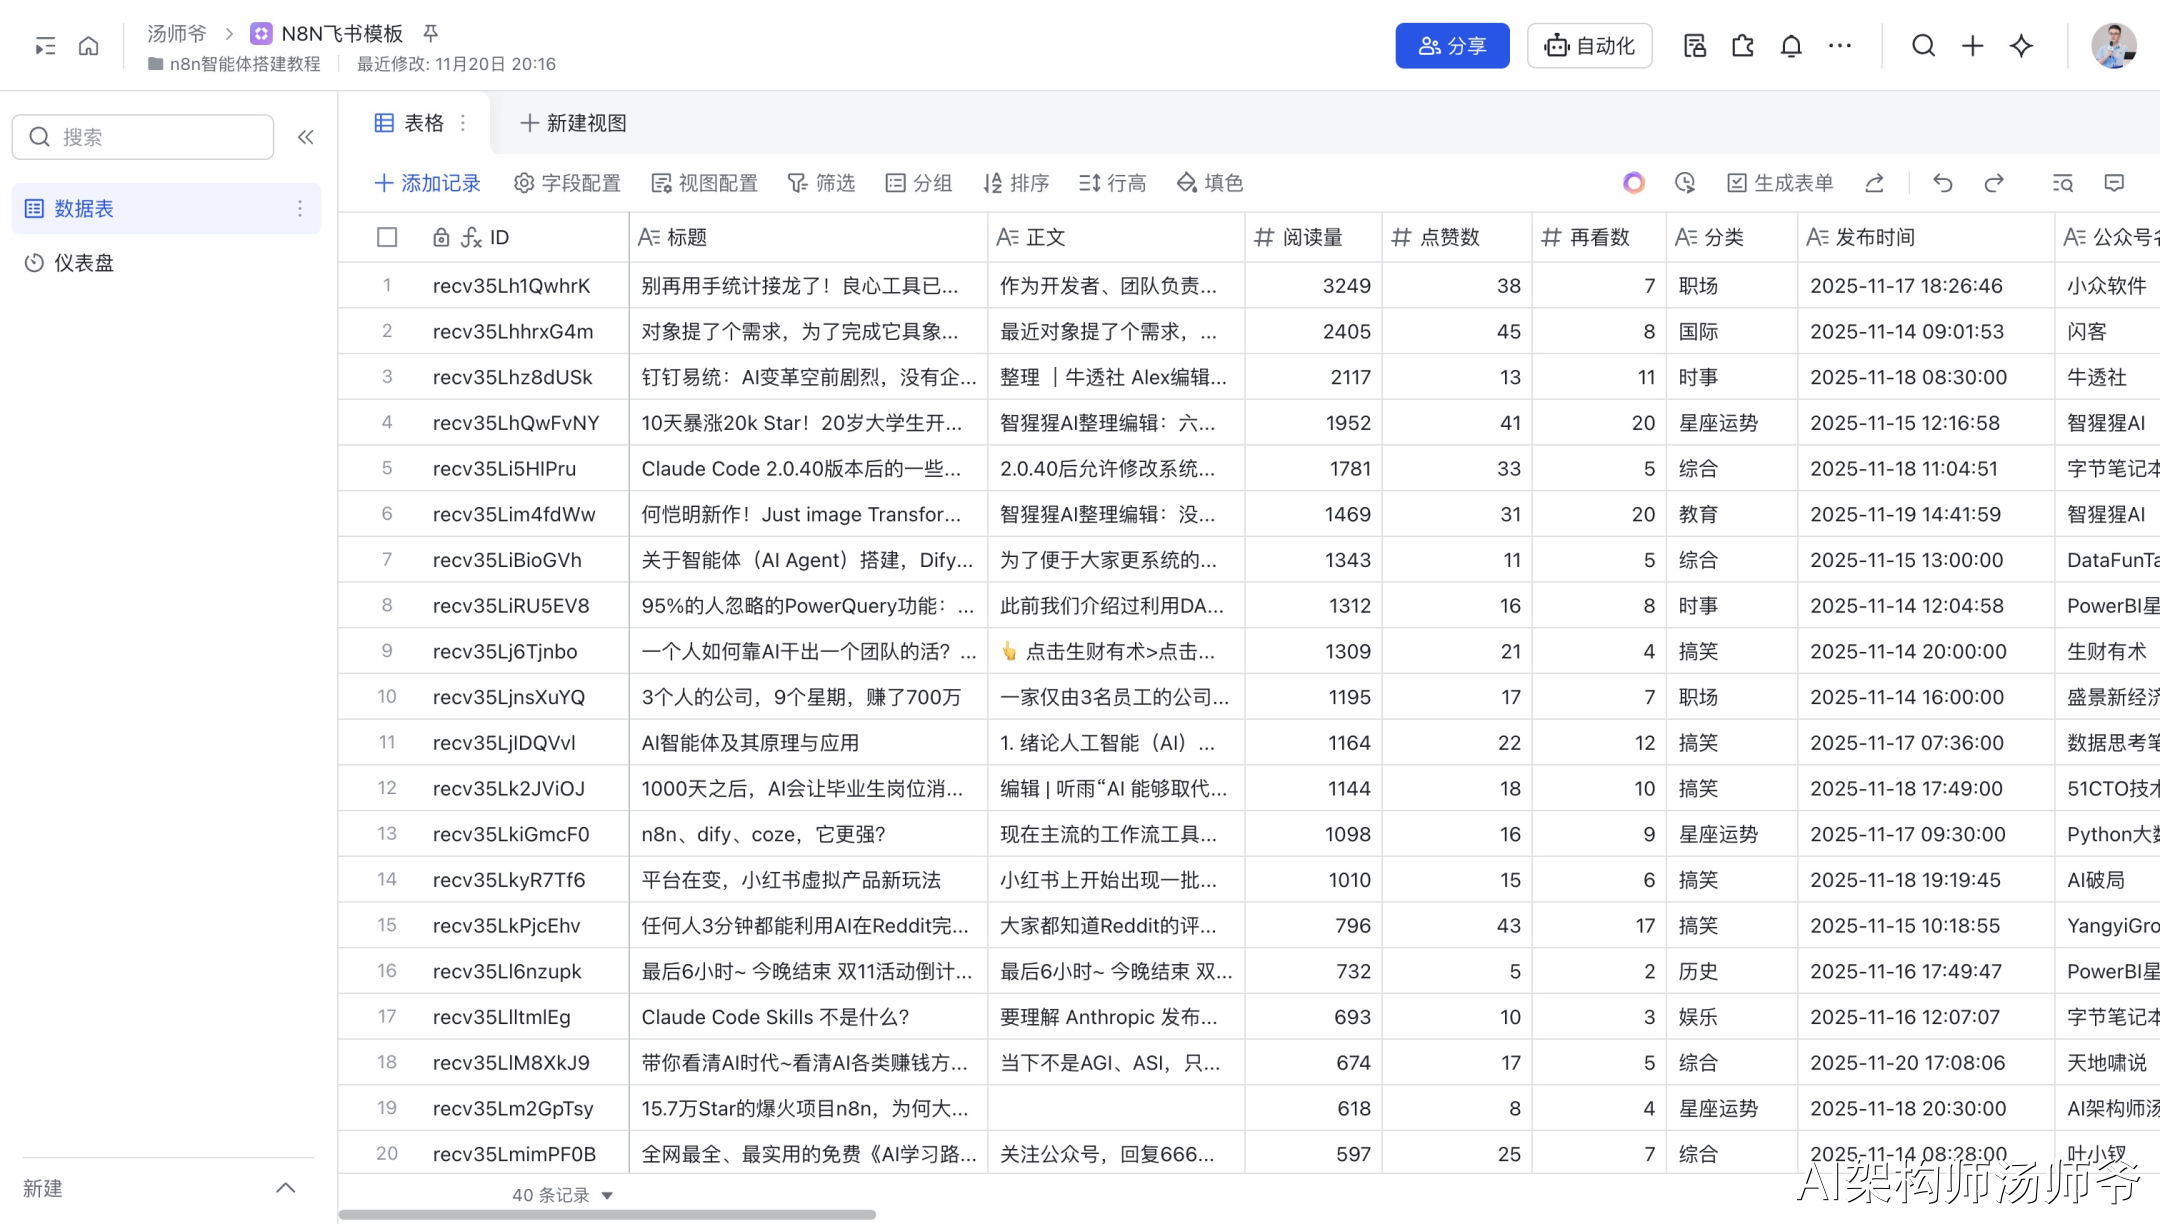This screenshot has height=1224, width=2160.
Task: Tick the select-all header checkbox
Action: [x=387, y=237]
